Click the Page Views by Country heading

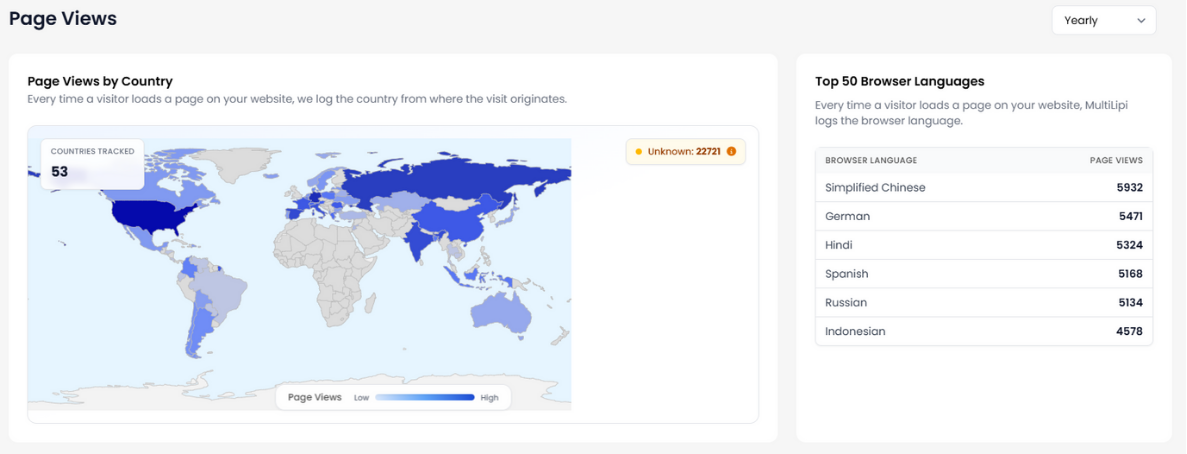click(100, 81)
